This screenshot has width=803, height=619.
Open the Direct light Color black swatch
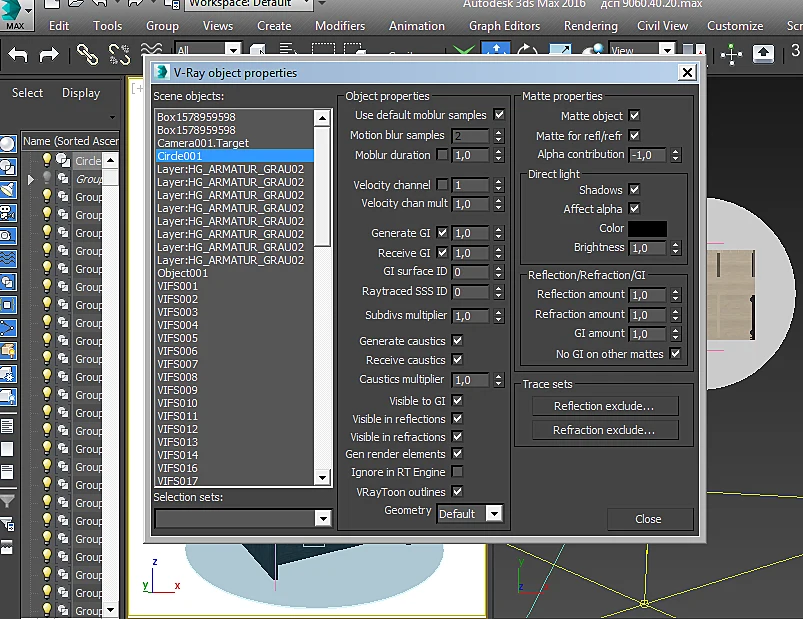tap(647, 228)
